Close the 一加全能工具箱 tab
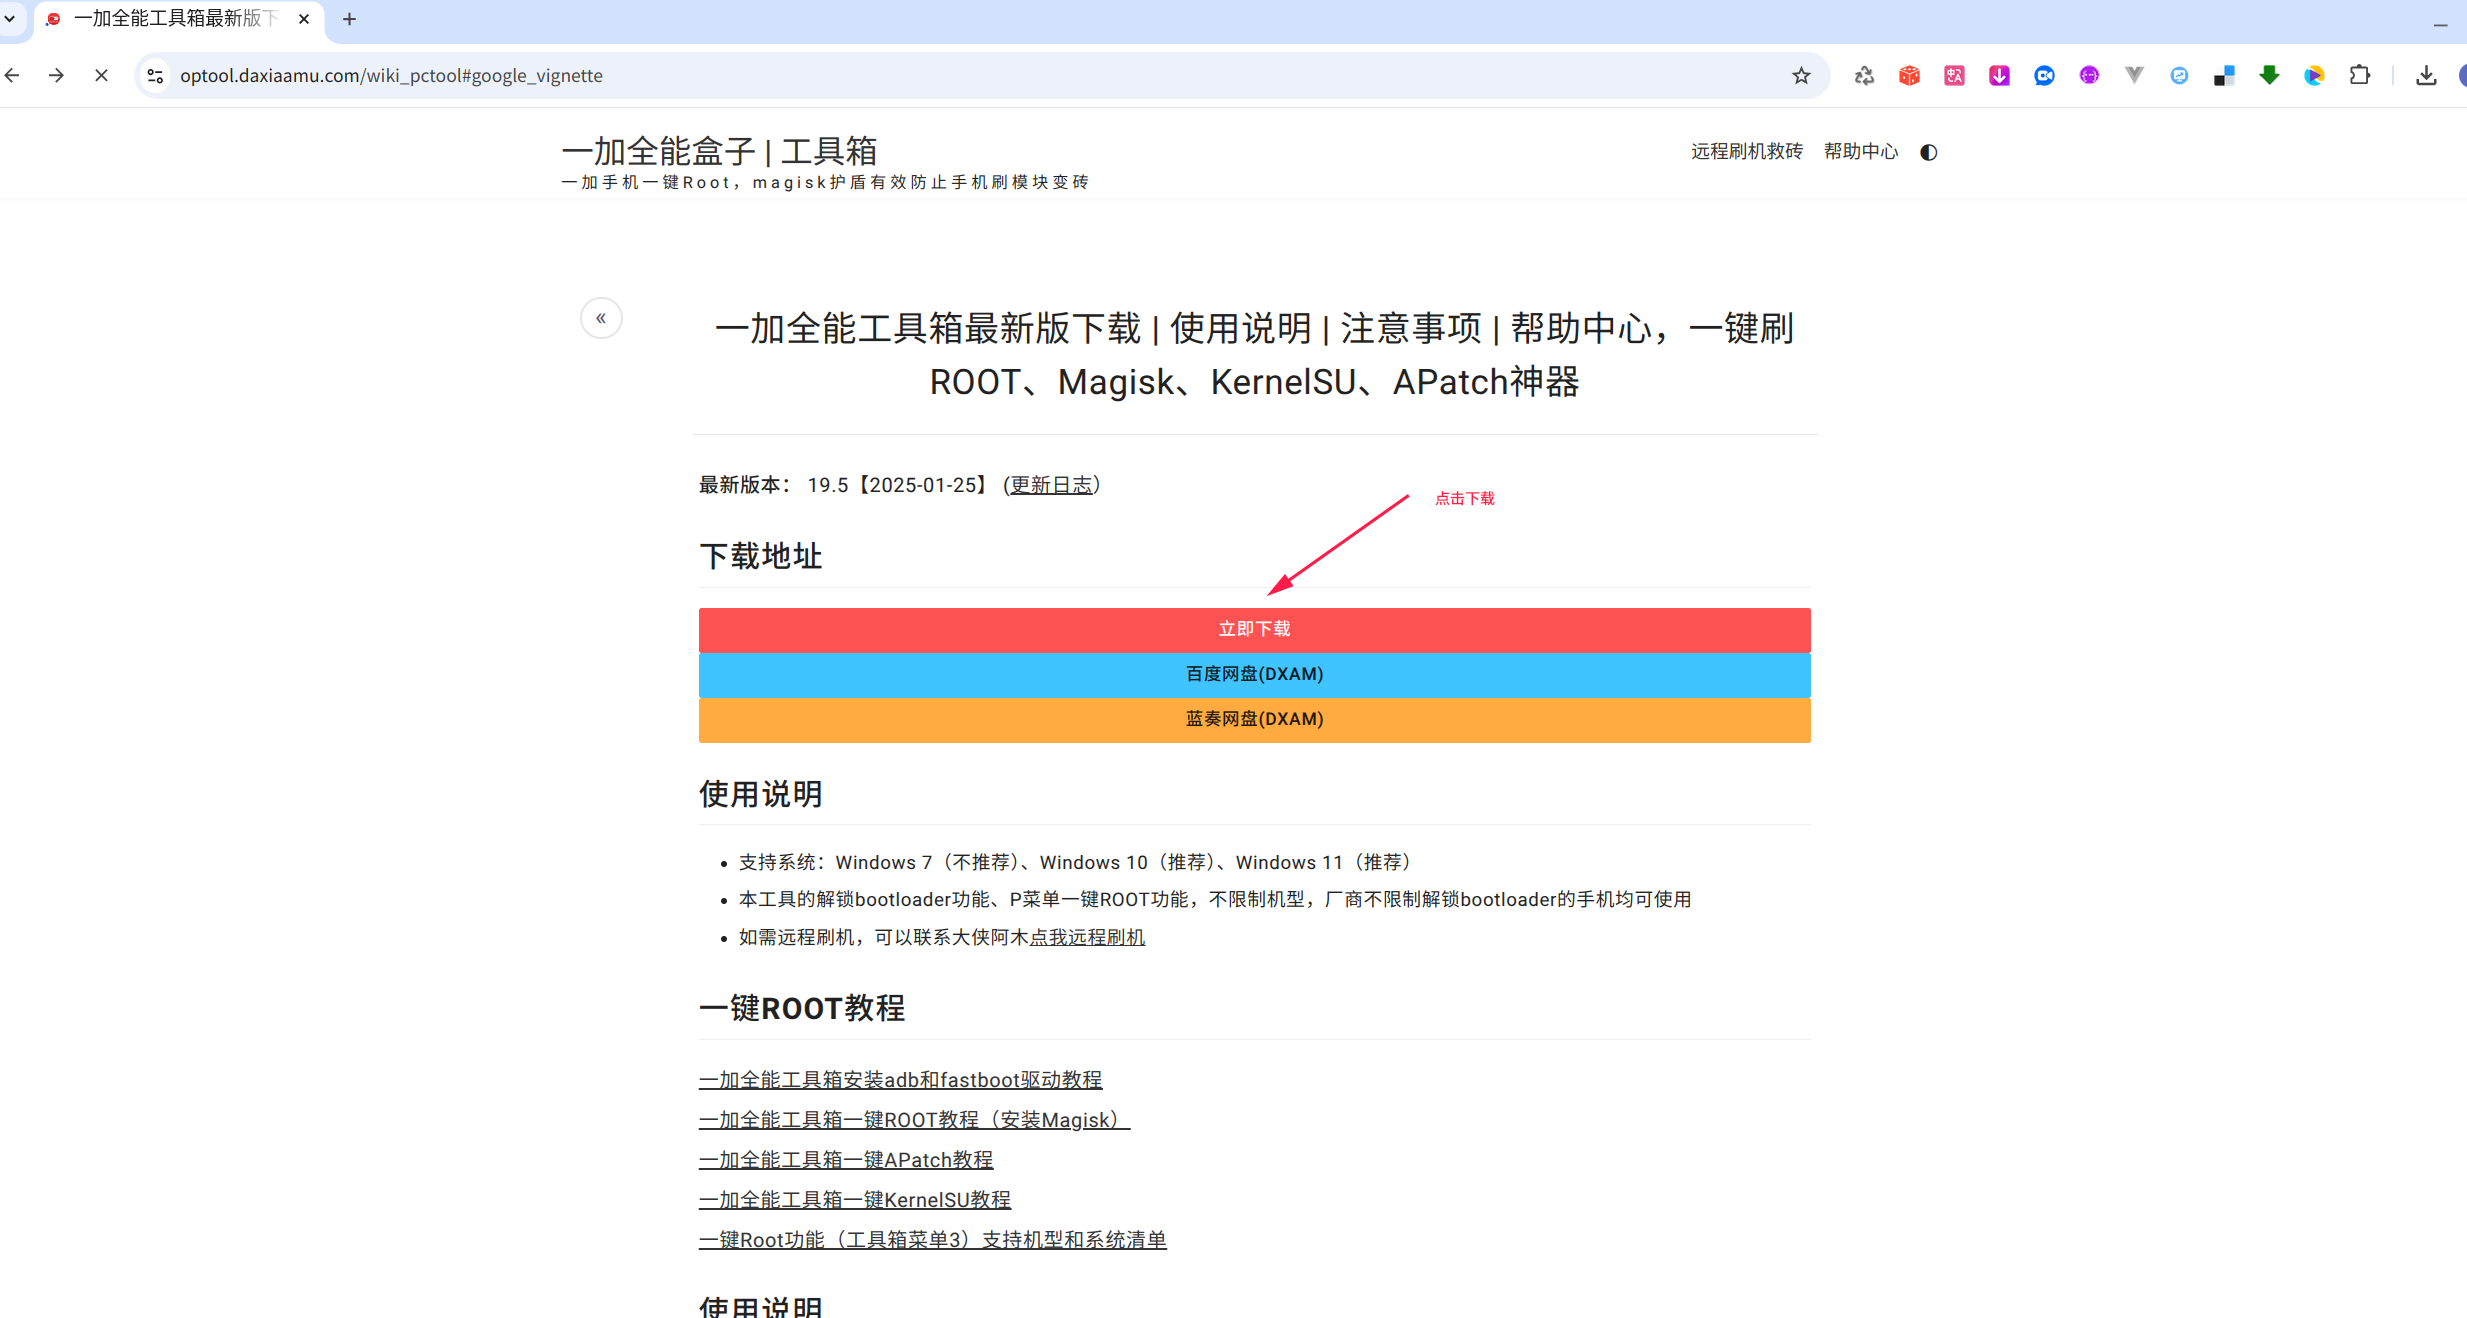 (304, 19)
